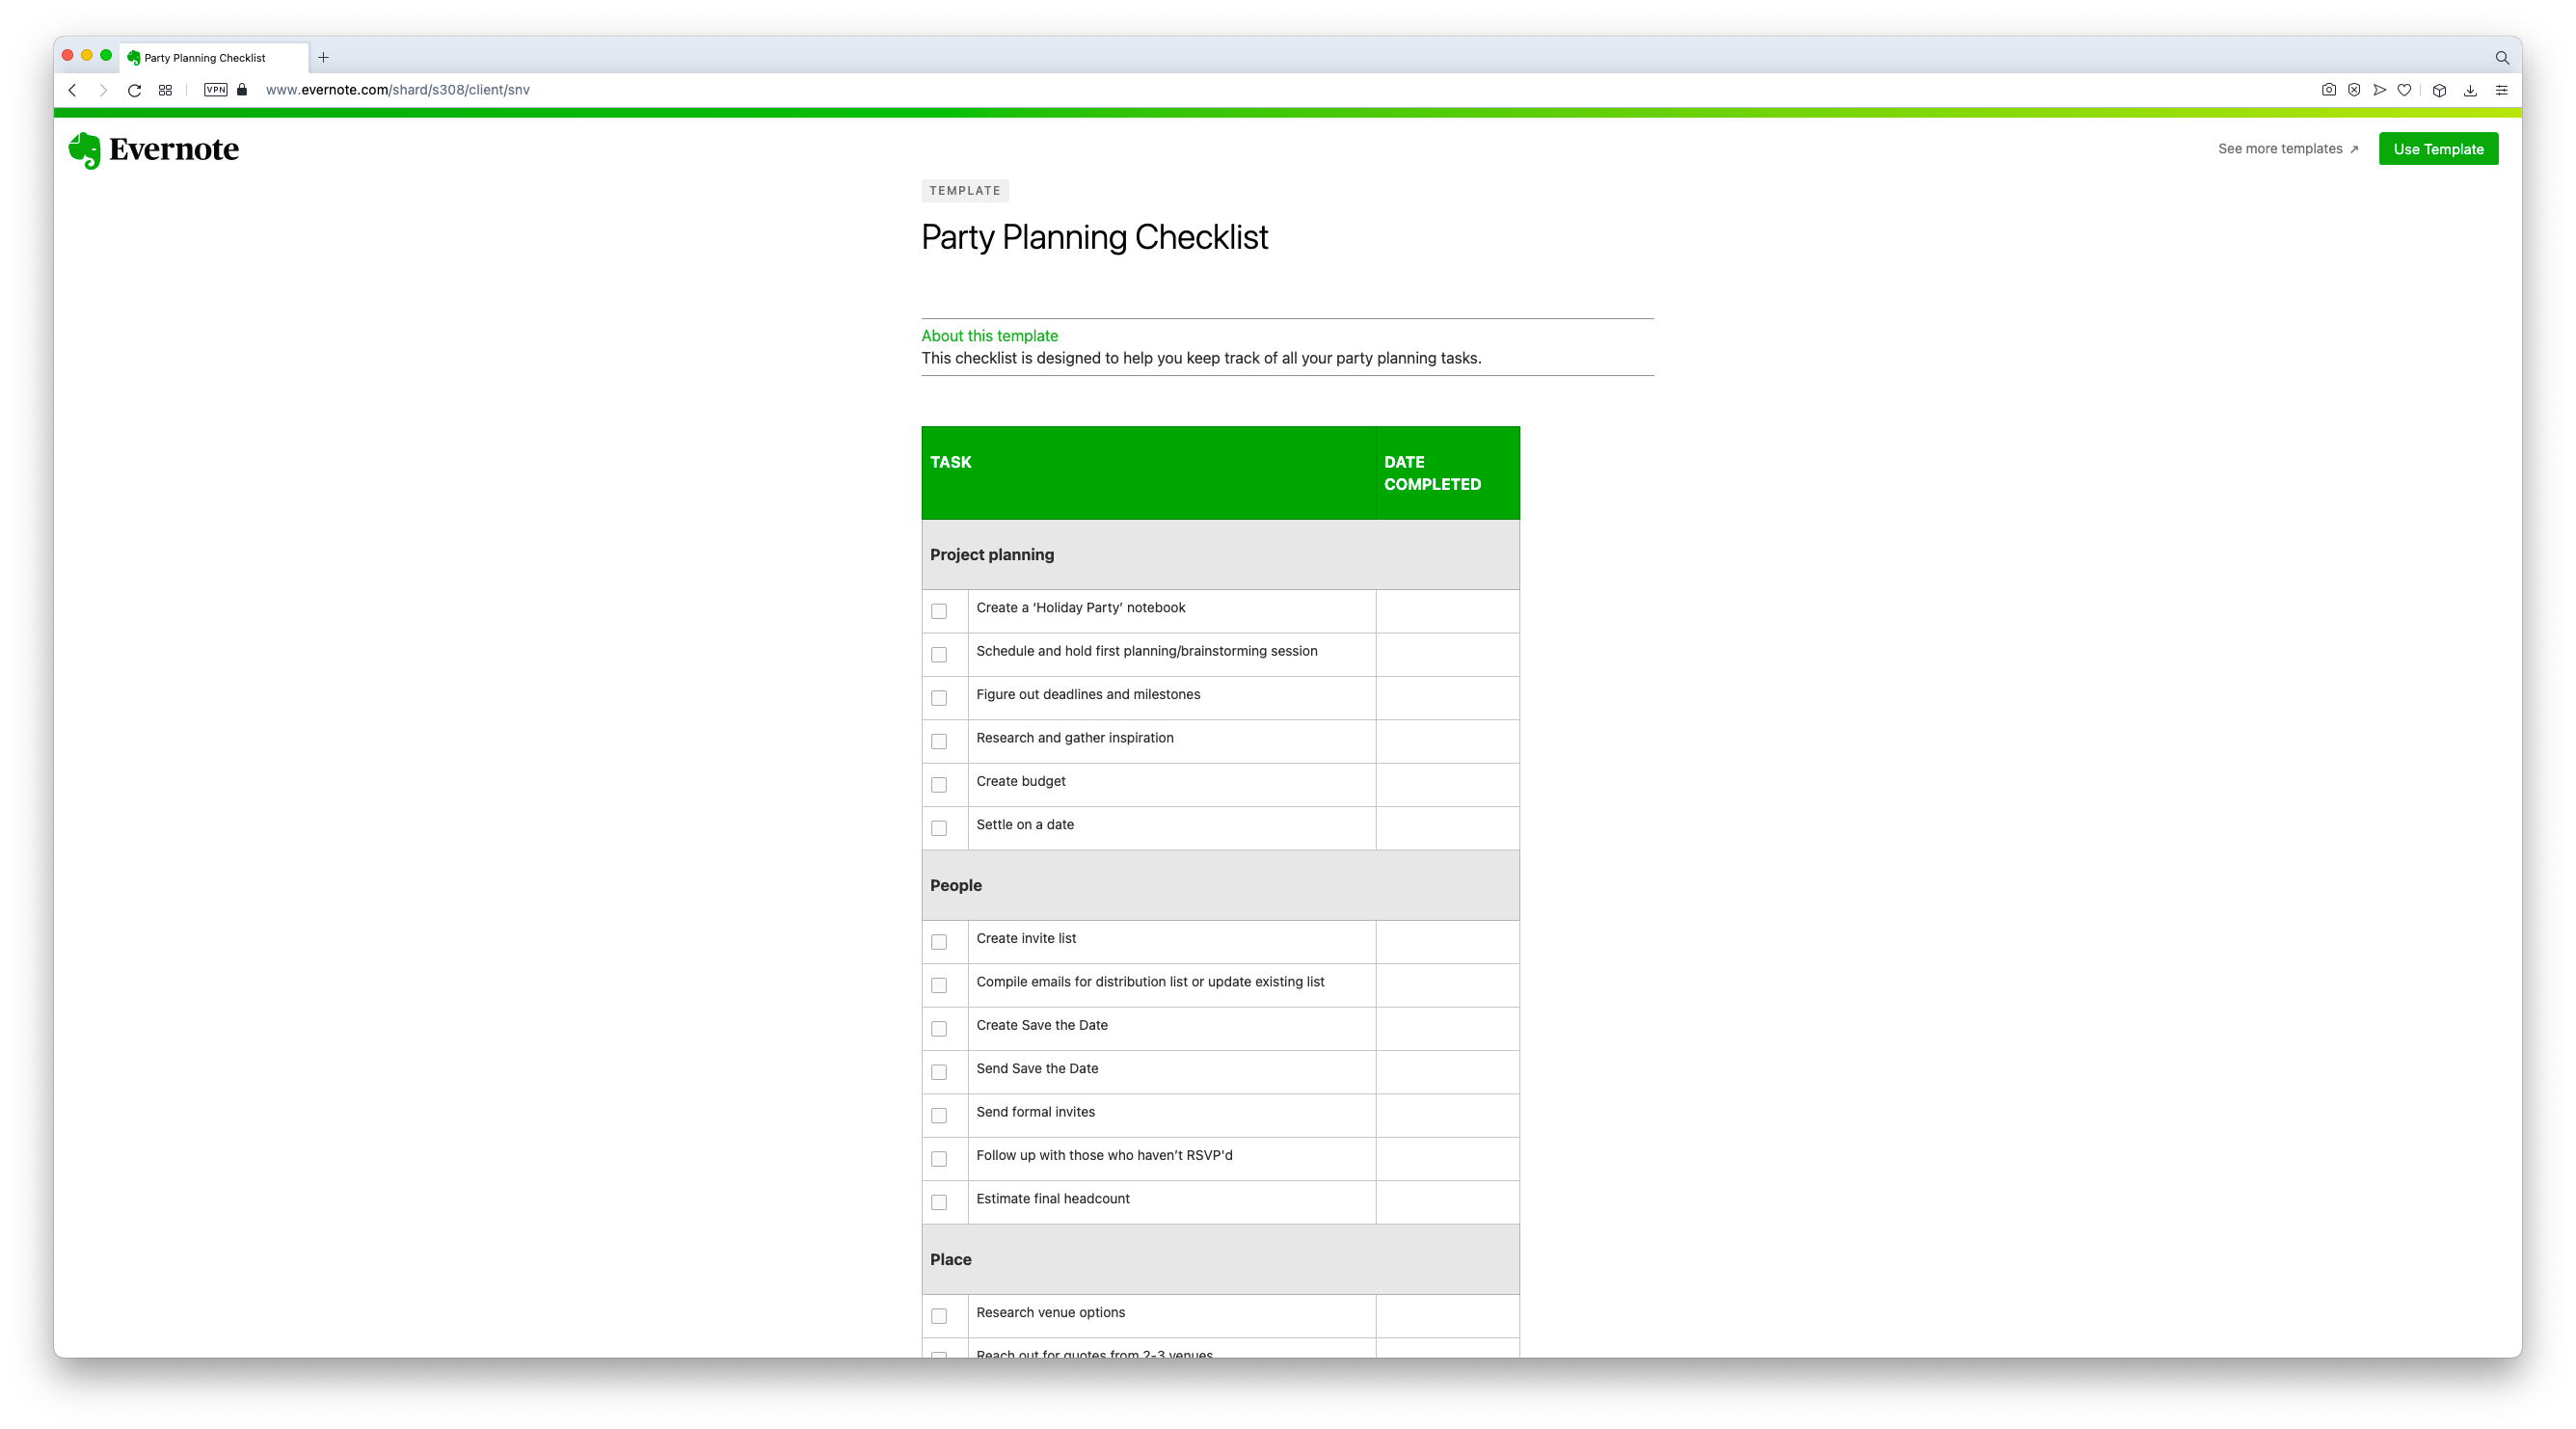Check the 'Create Save the Date' box
Image resolution: width=2576 pixels, height=1429 pixels.
[x=939, y=1029]
